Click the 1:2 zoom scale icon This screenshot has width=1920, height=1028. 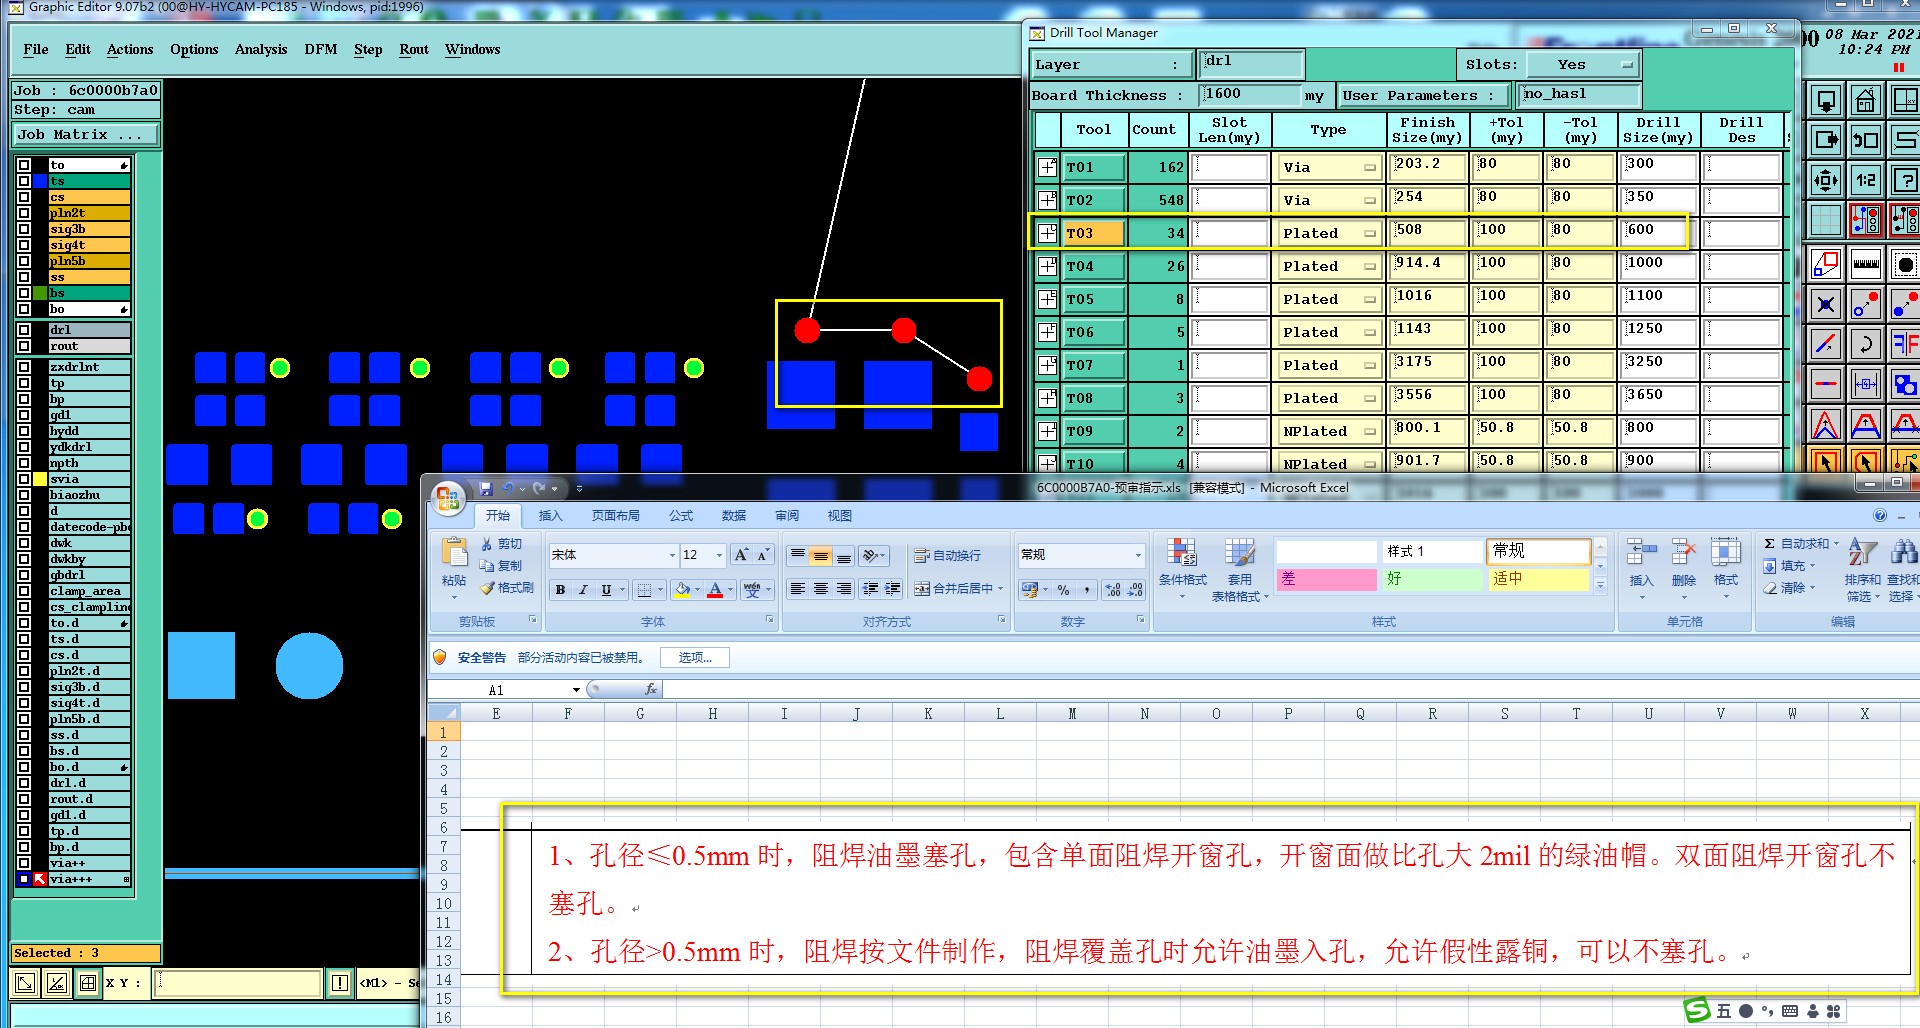click(1866, 181)
